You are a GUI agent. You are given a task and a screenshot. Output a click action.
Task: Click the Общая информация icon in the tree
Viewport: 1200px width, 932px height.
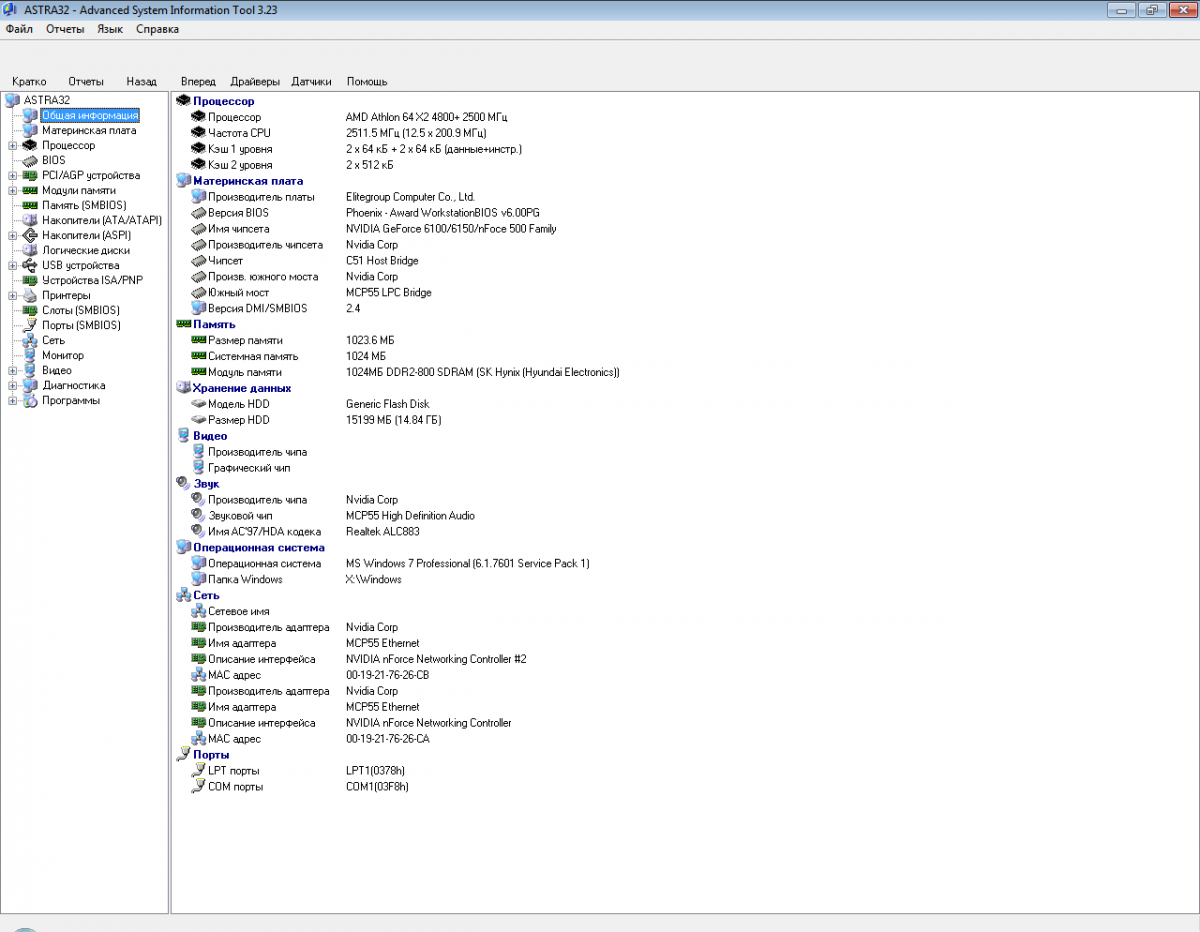pyautogui.click(x=30, y=115)
